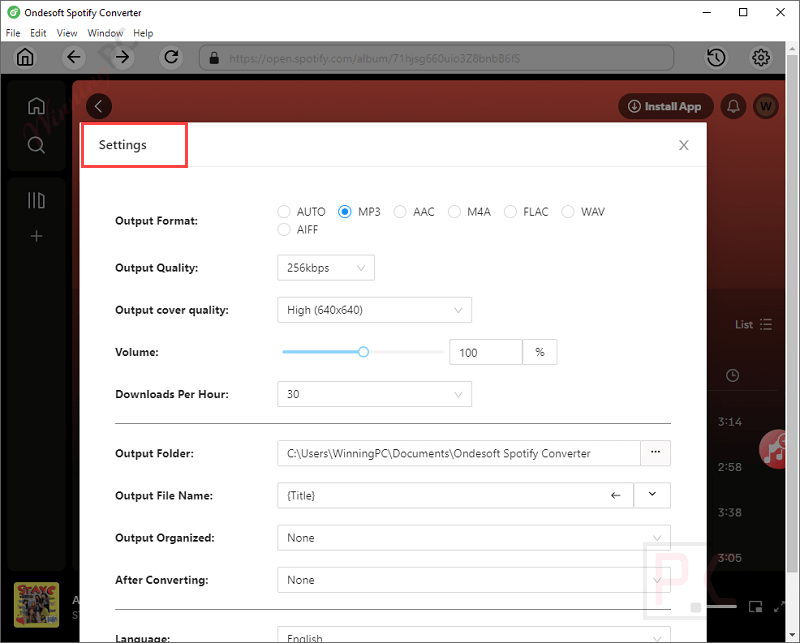800x643 pixels.
Task: Click the album cover thumbnail
Action: coord(36,605)
